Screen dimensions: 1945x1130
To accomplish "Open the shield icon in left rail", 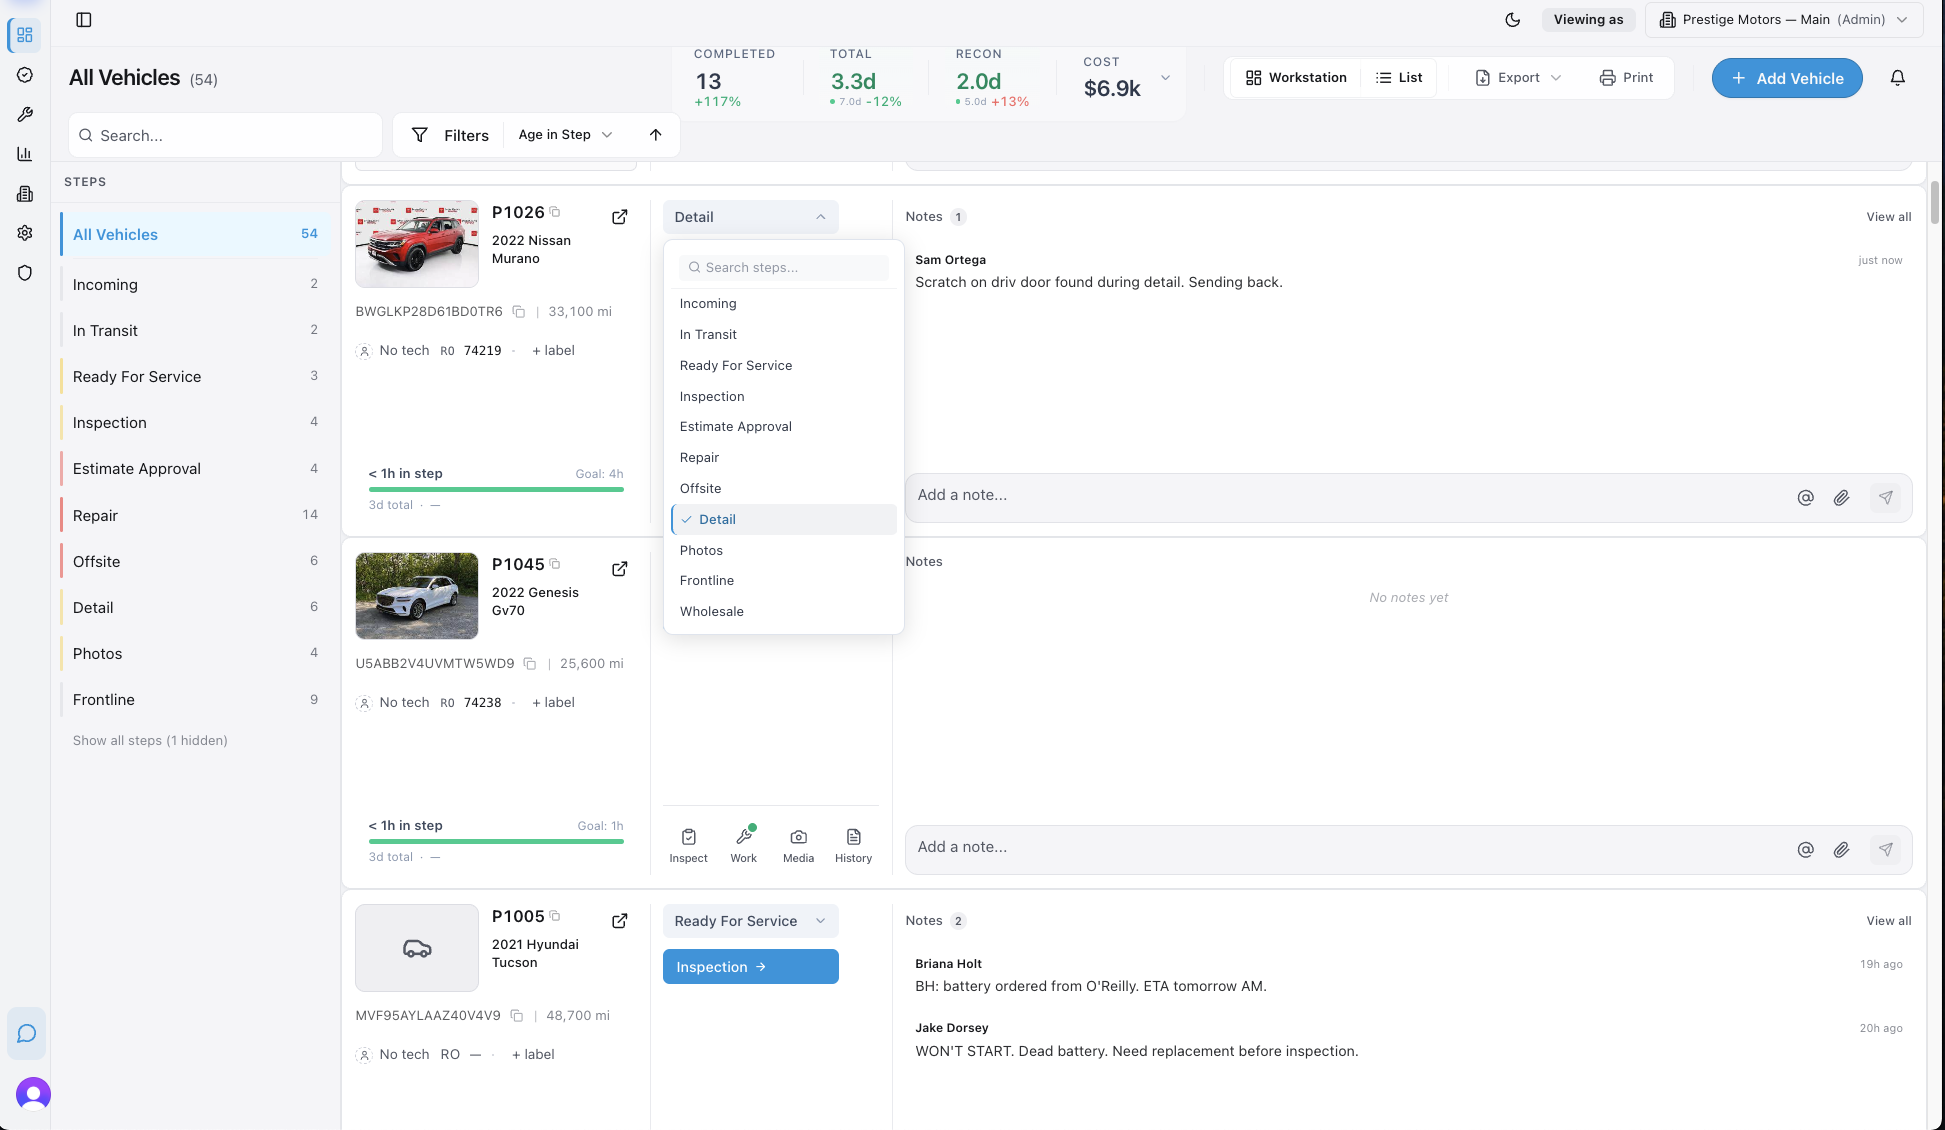I will tap(25, 273).
